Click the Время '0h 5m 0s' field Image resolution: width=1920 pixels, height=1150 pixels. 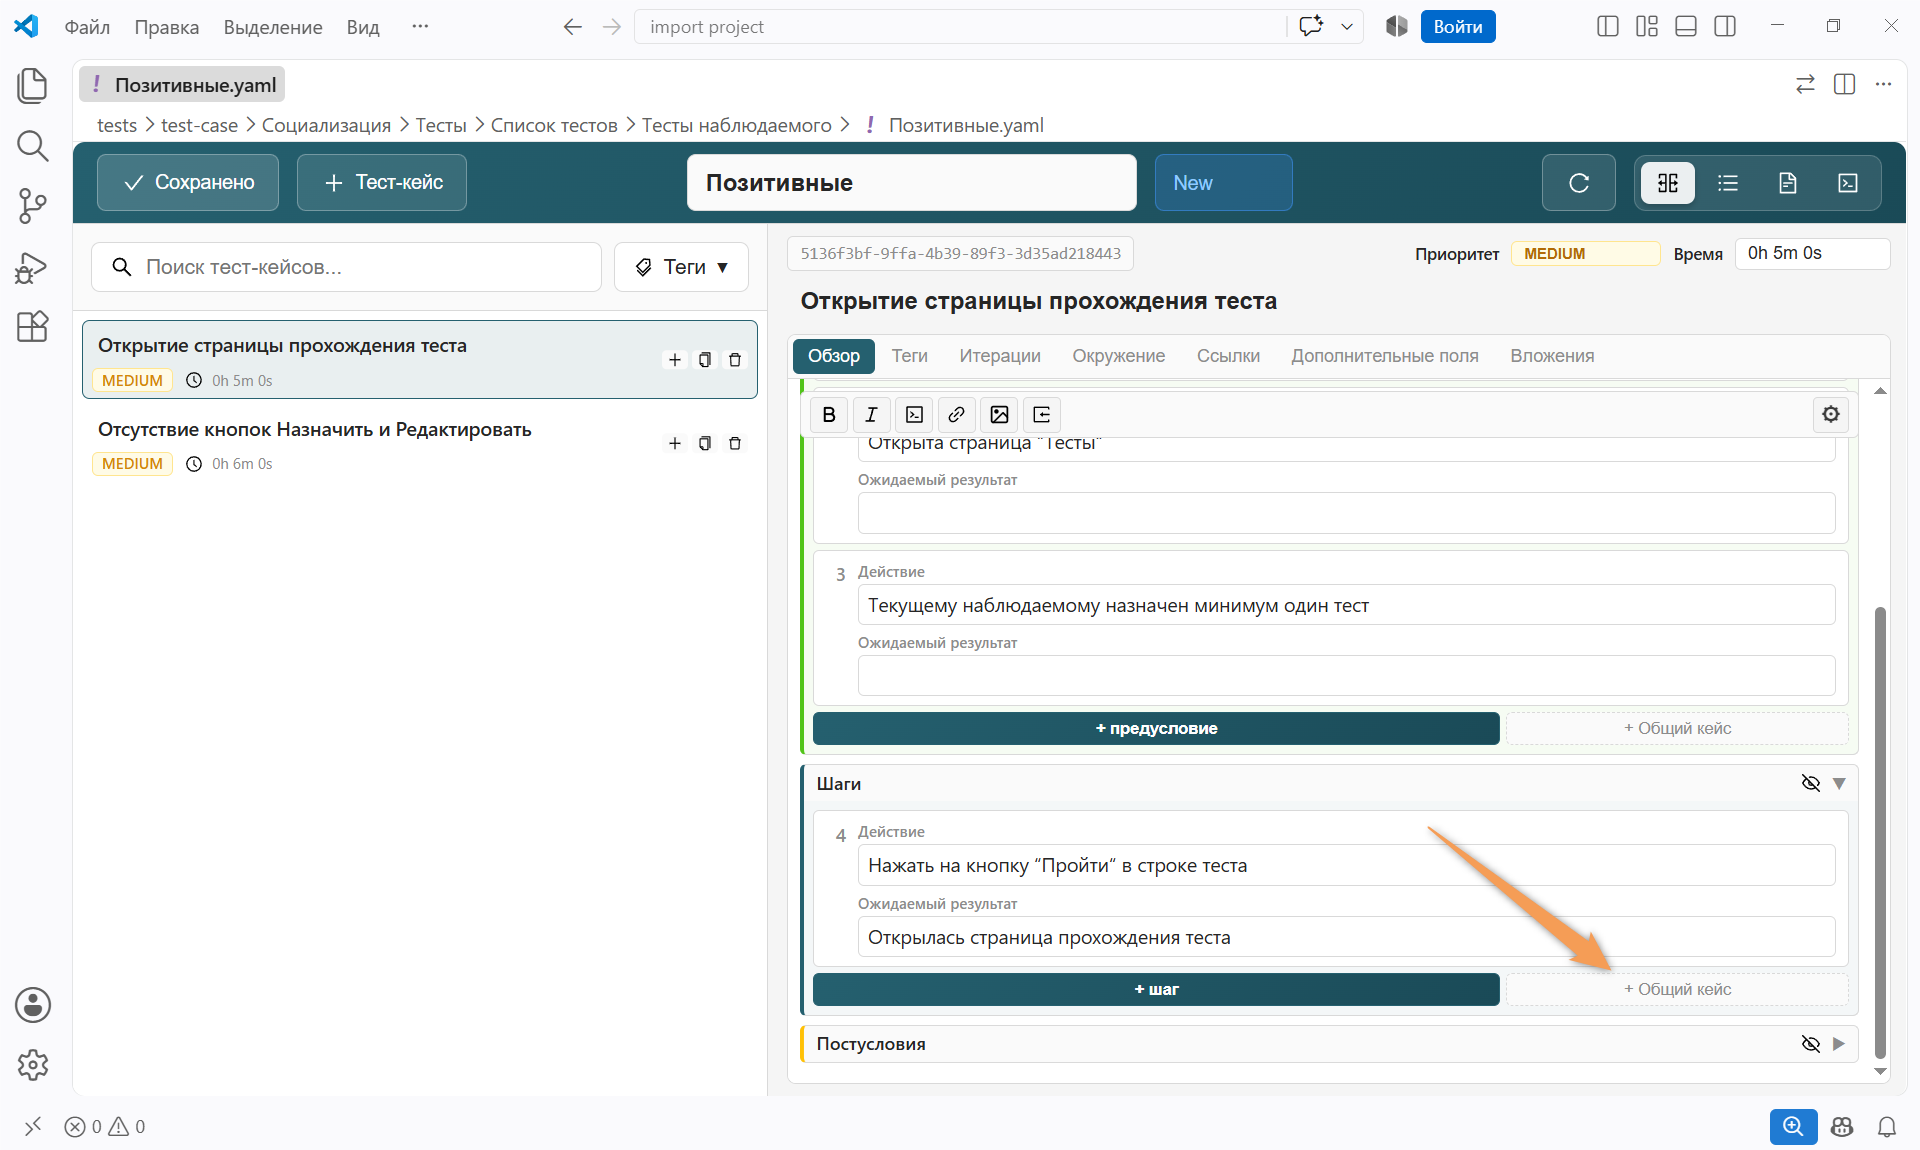[x=1812, y=254]
